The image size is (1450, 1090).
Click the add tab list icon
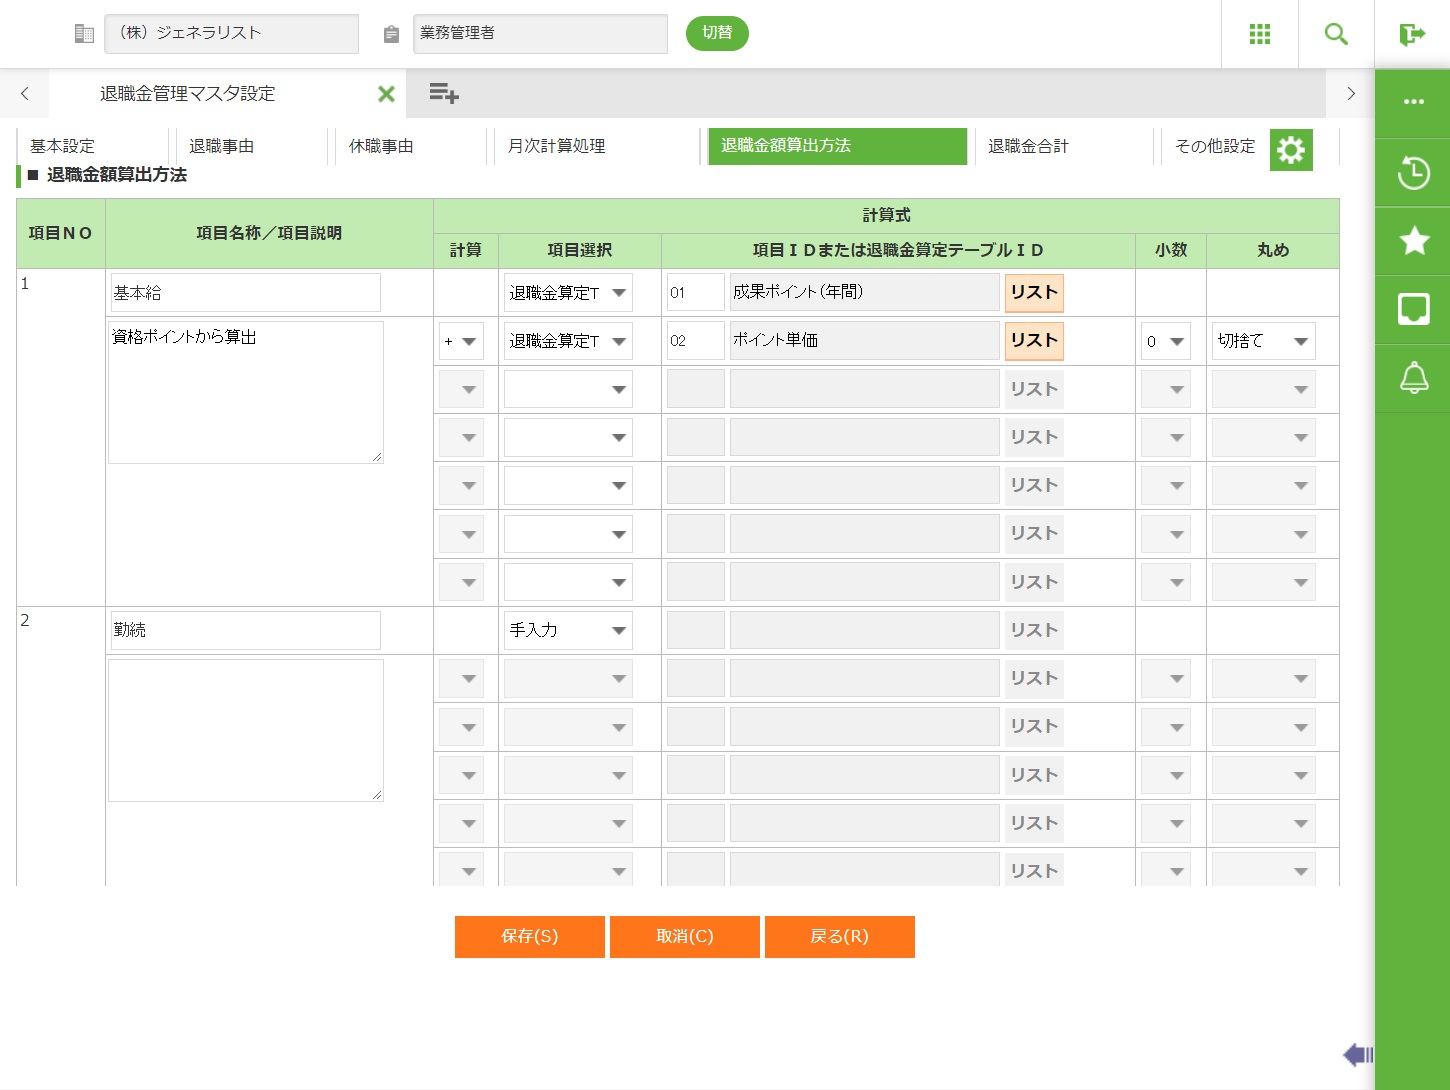pos(443,94)
